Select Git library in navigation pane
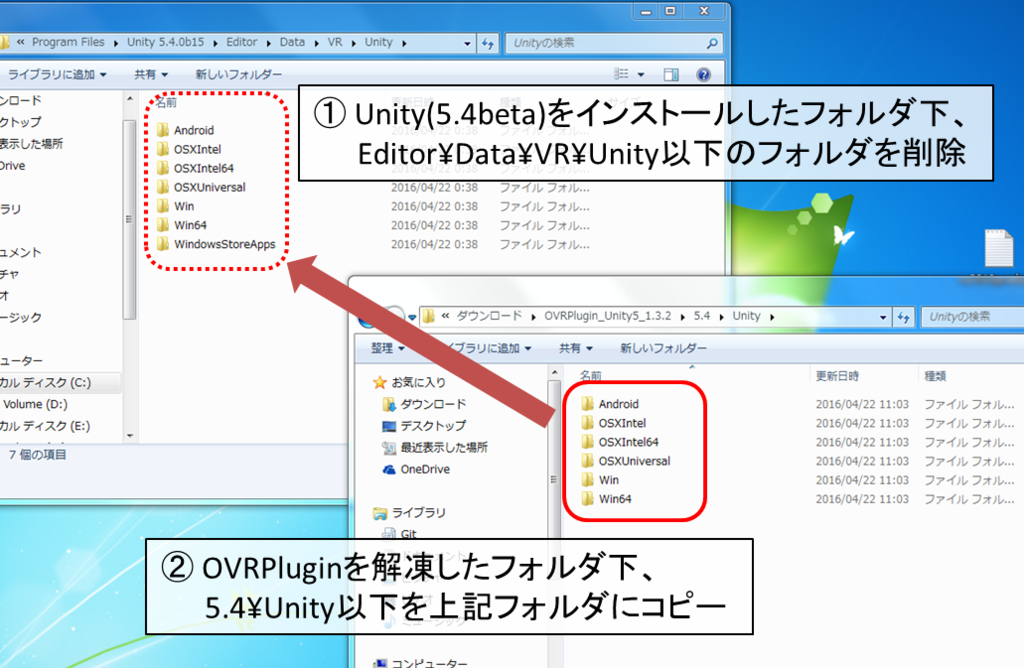 (400, 533)
